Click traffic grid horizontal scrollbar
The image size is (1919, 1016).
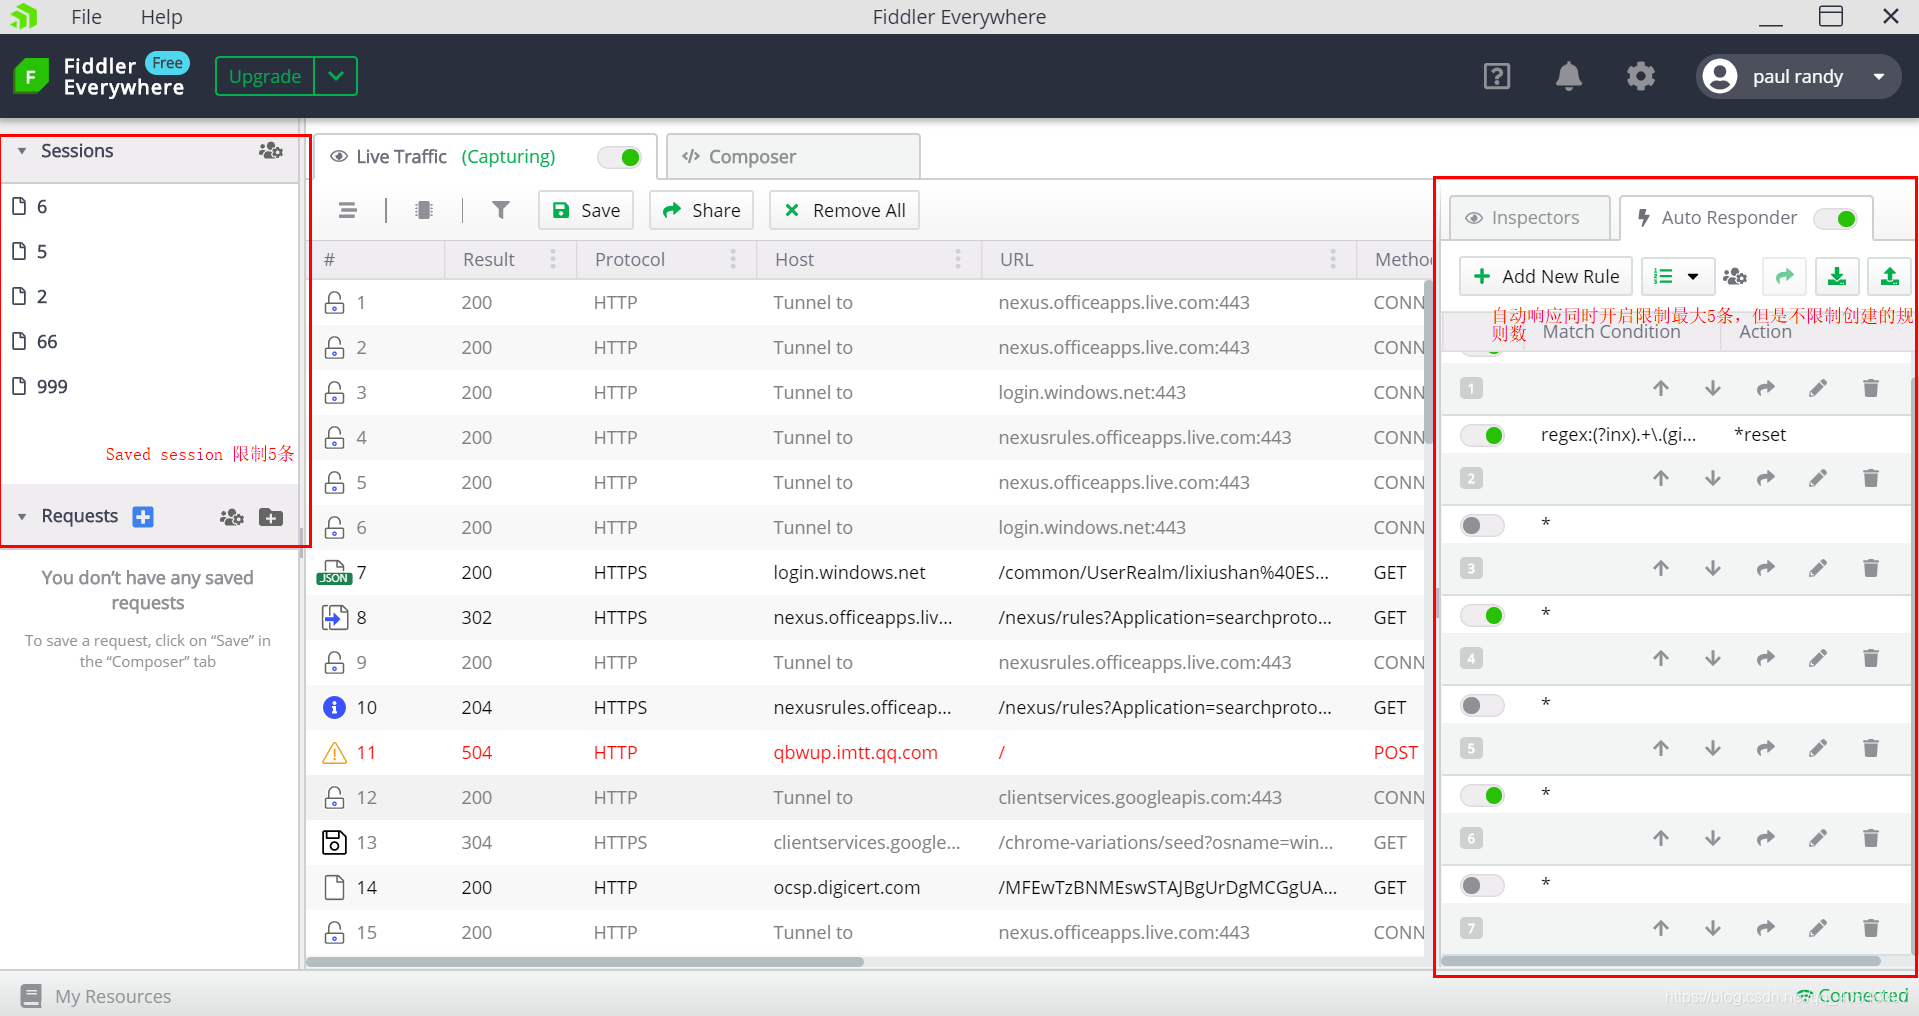click(585, 962)
